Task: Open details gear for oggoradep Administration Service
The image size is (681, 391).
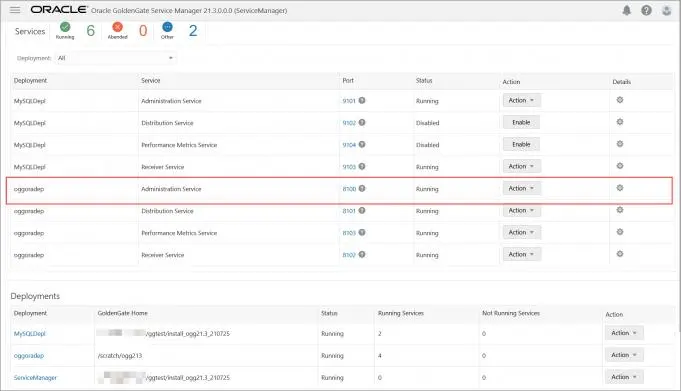Action: [620, 188]
